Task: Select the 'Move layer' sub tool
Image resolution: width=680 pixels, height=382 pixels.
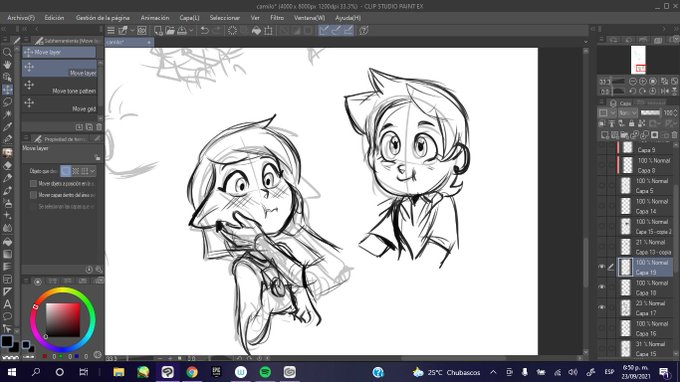Action: (x=59, y=69)
